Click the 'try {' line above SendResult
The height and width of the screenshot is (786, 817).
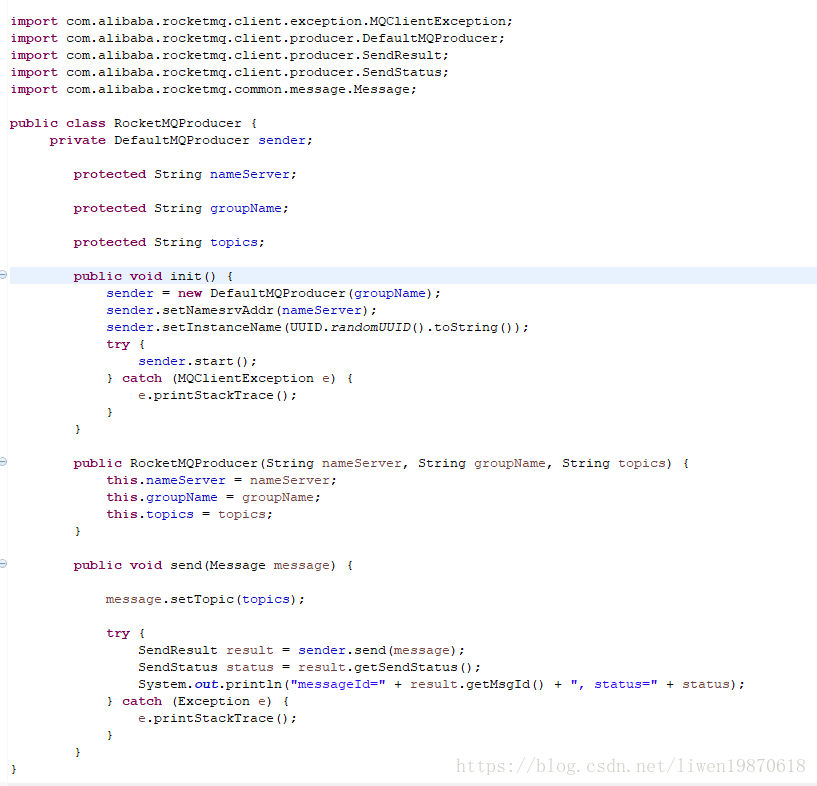click(126, 633)
